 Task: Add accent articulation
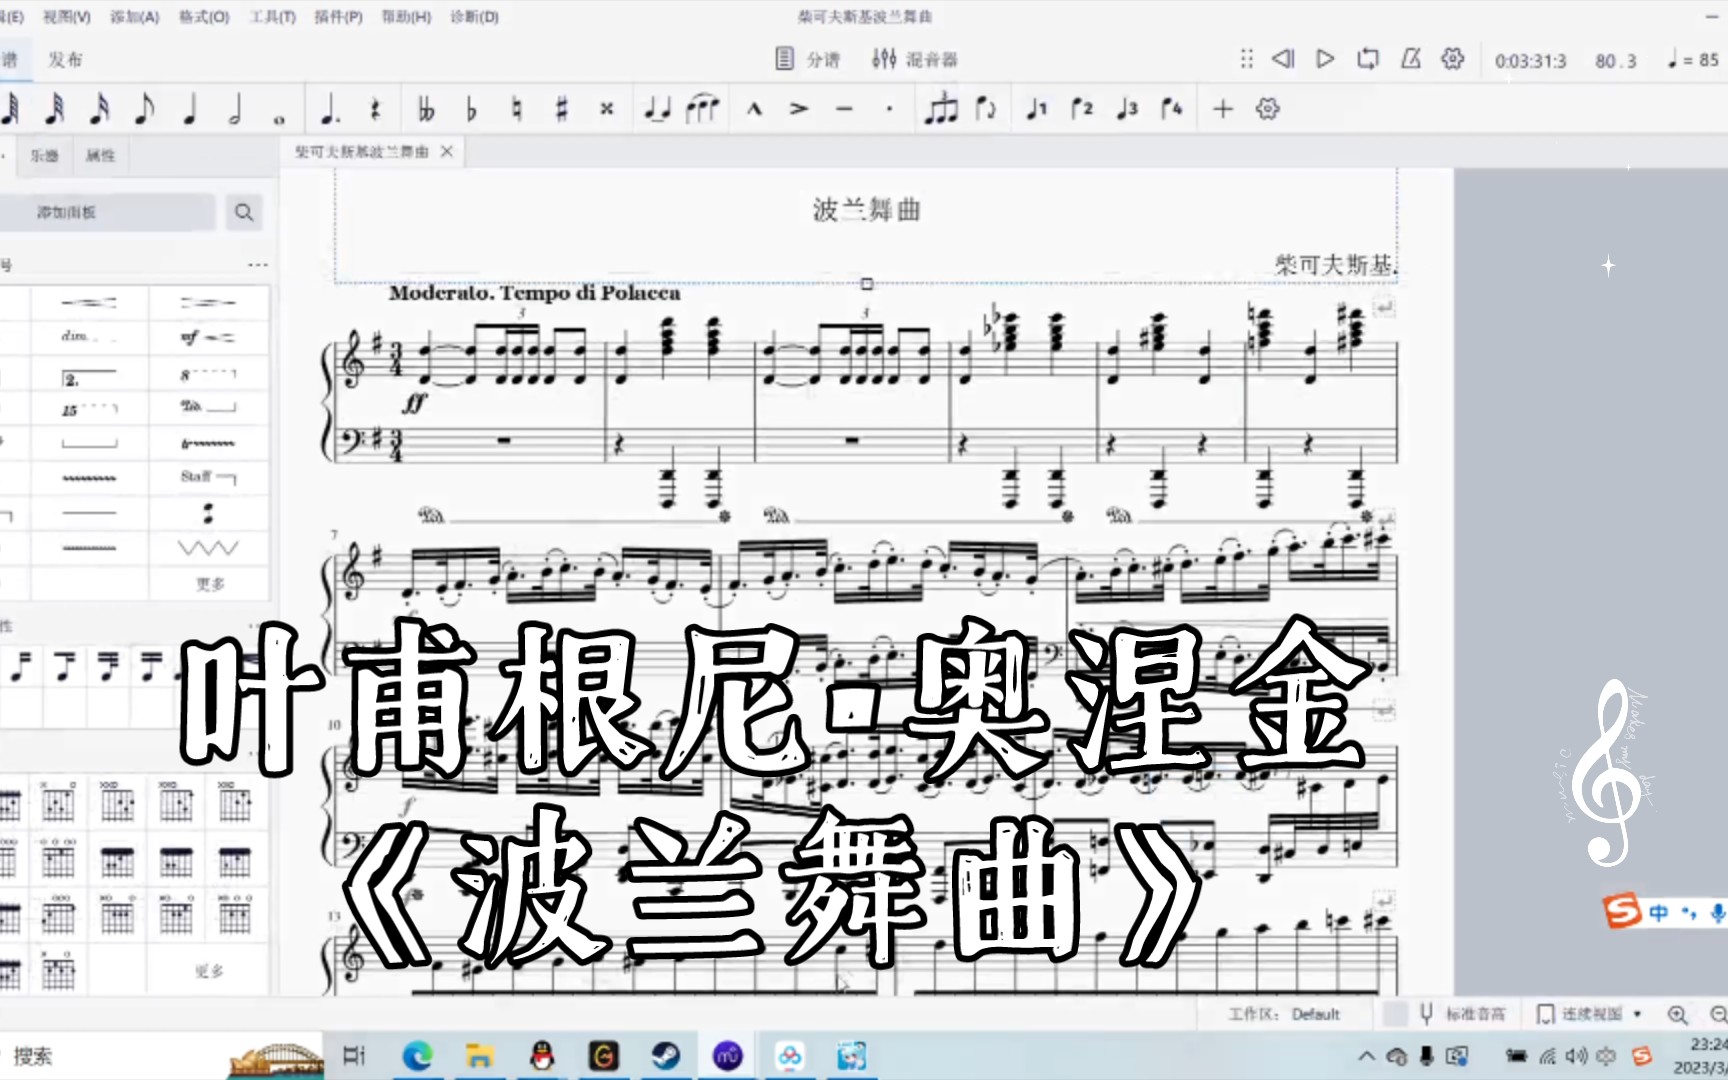pyautogui.click(x=798, y=108)
